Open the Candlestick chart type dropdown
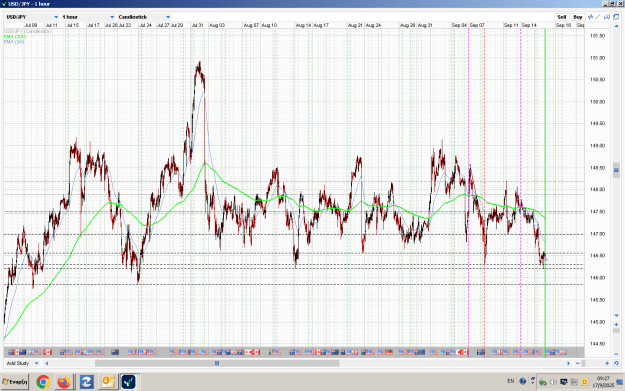Viewport: 625px width, 391px height. coord(144,17)
